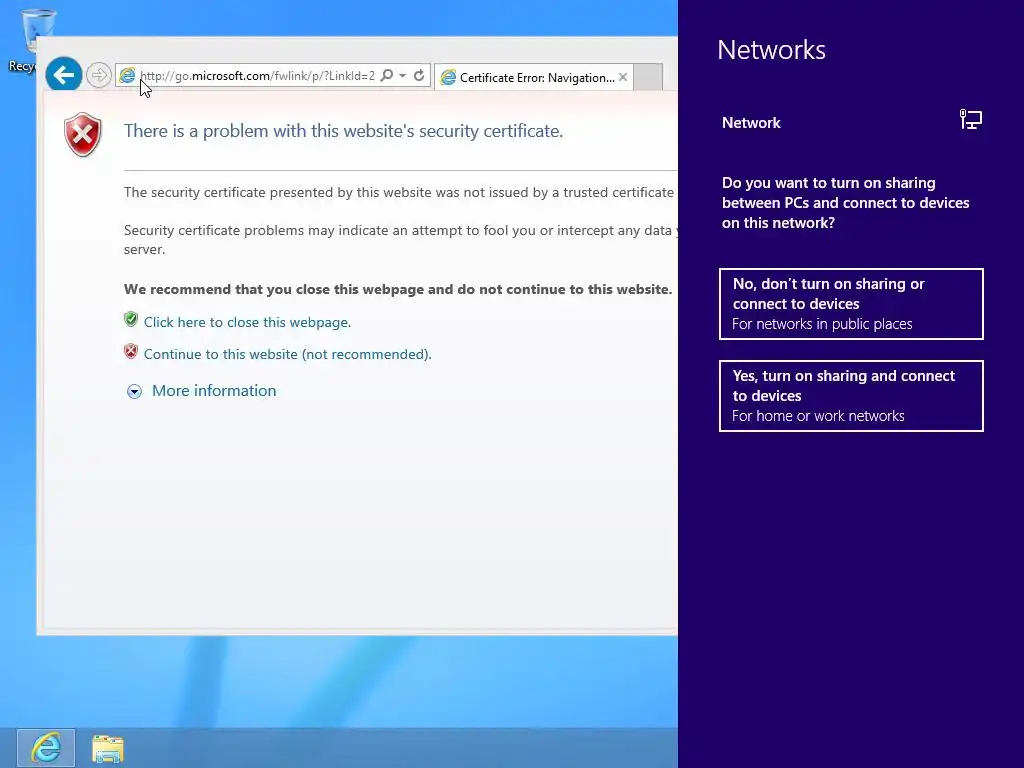Click the security certificate problem heading
This screenshot has width=1024, height=768.
tap(344, 131)
